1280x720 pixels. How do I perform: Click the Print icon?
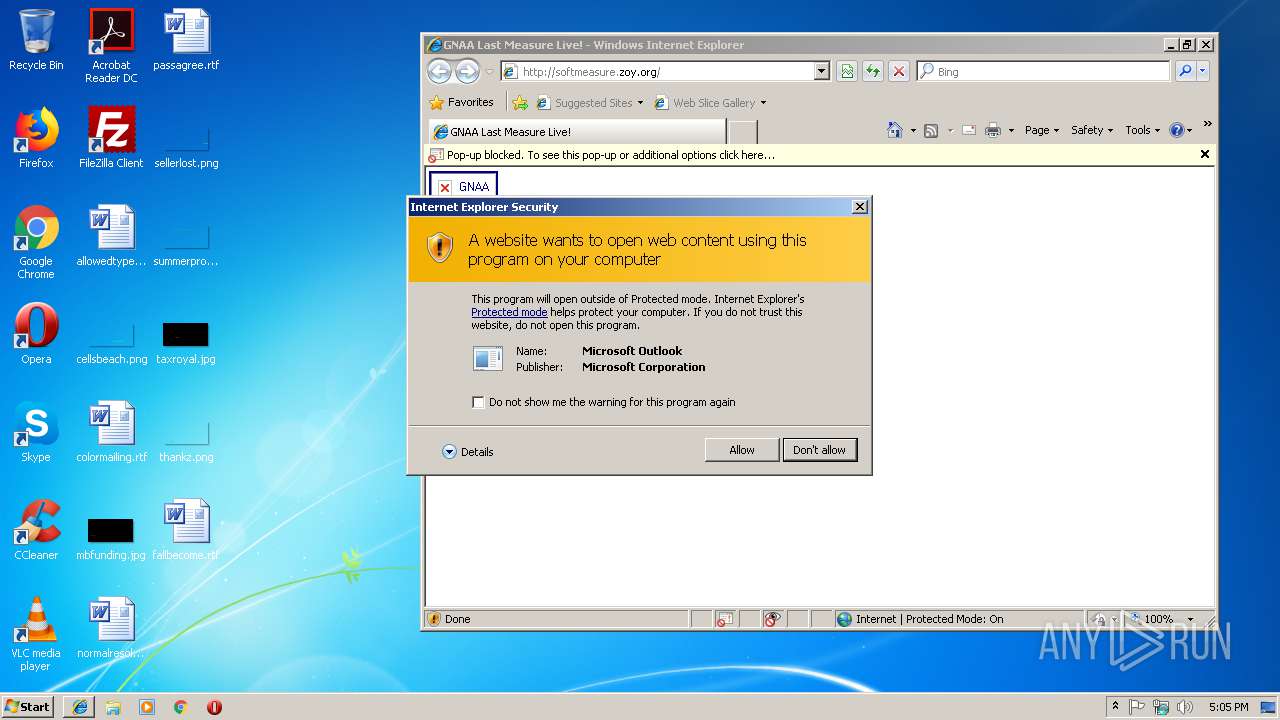993,130
